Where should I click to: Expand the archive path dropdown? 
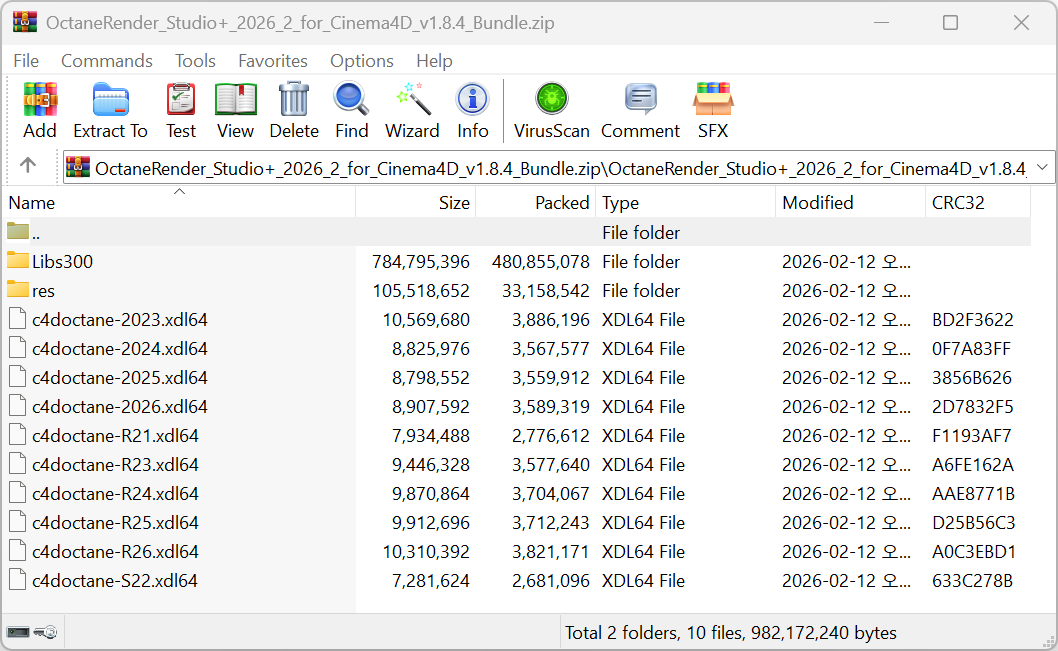point(1043,167)
